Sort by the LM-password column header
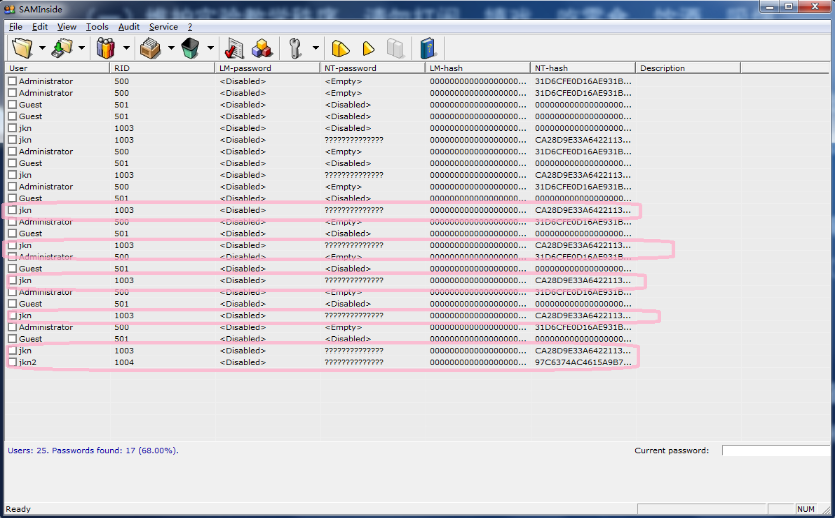 point(267,68)
